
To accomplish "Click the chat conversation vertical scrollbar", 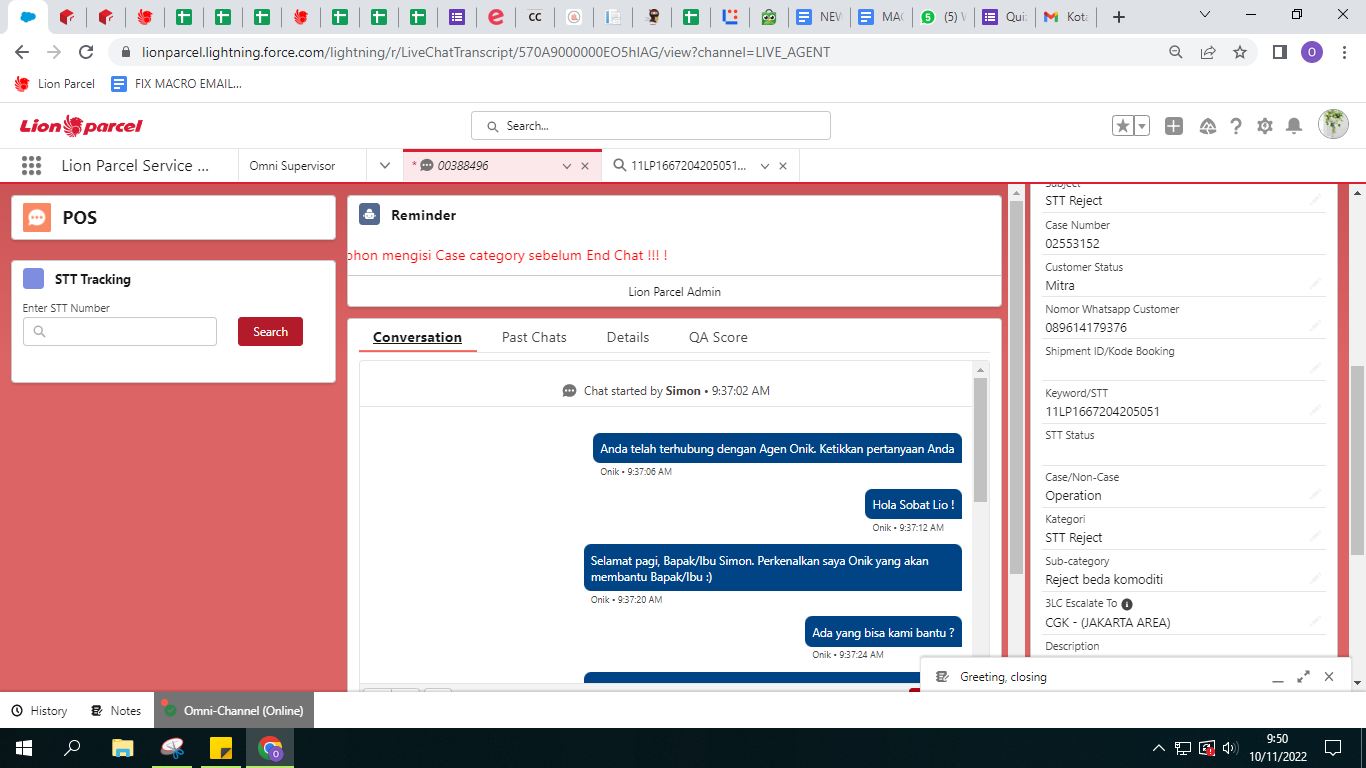I will (x=980, y=441).
